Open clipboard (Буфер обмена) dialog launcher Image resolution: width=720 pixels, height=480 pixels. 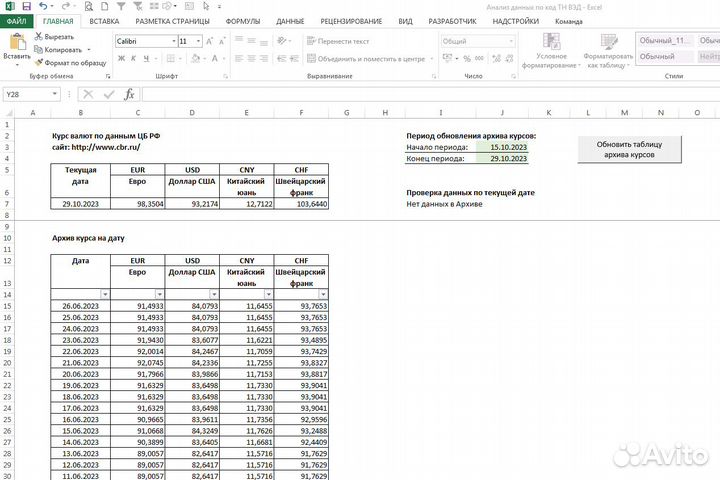[108, 76]
